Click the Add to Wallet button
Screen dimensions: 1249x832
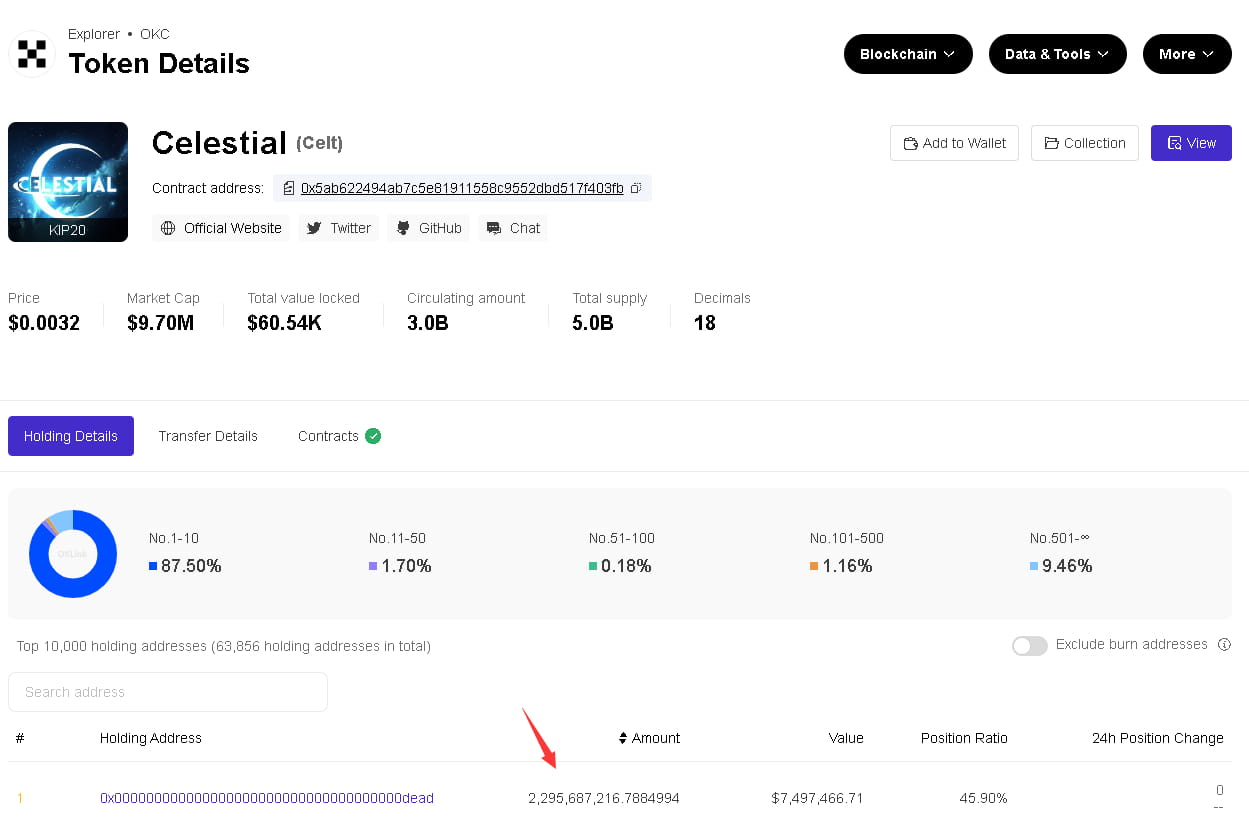click(954, 143)
